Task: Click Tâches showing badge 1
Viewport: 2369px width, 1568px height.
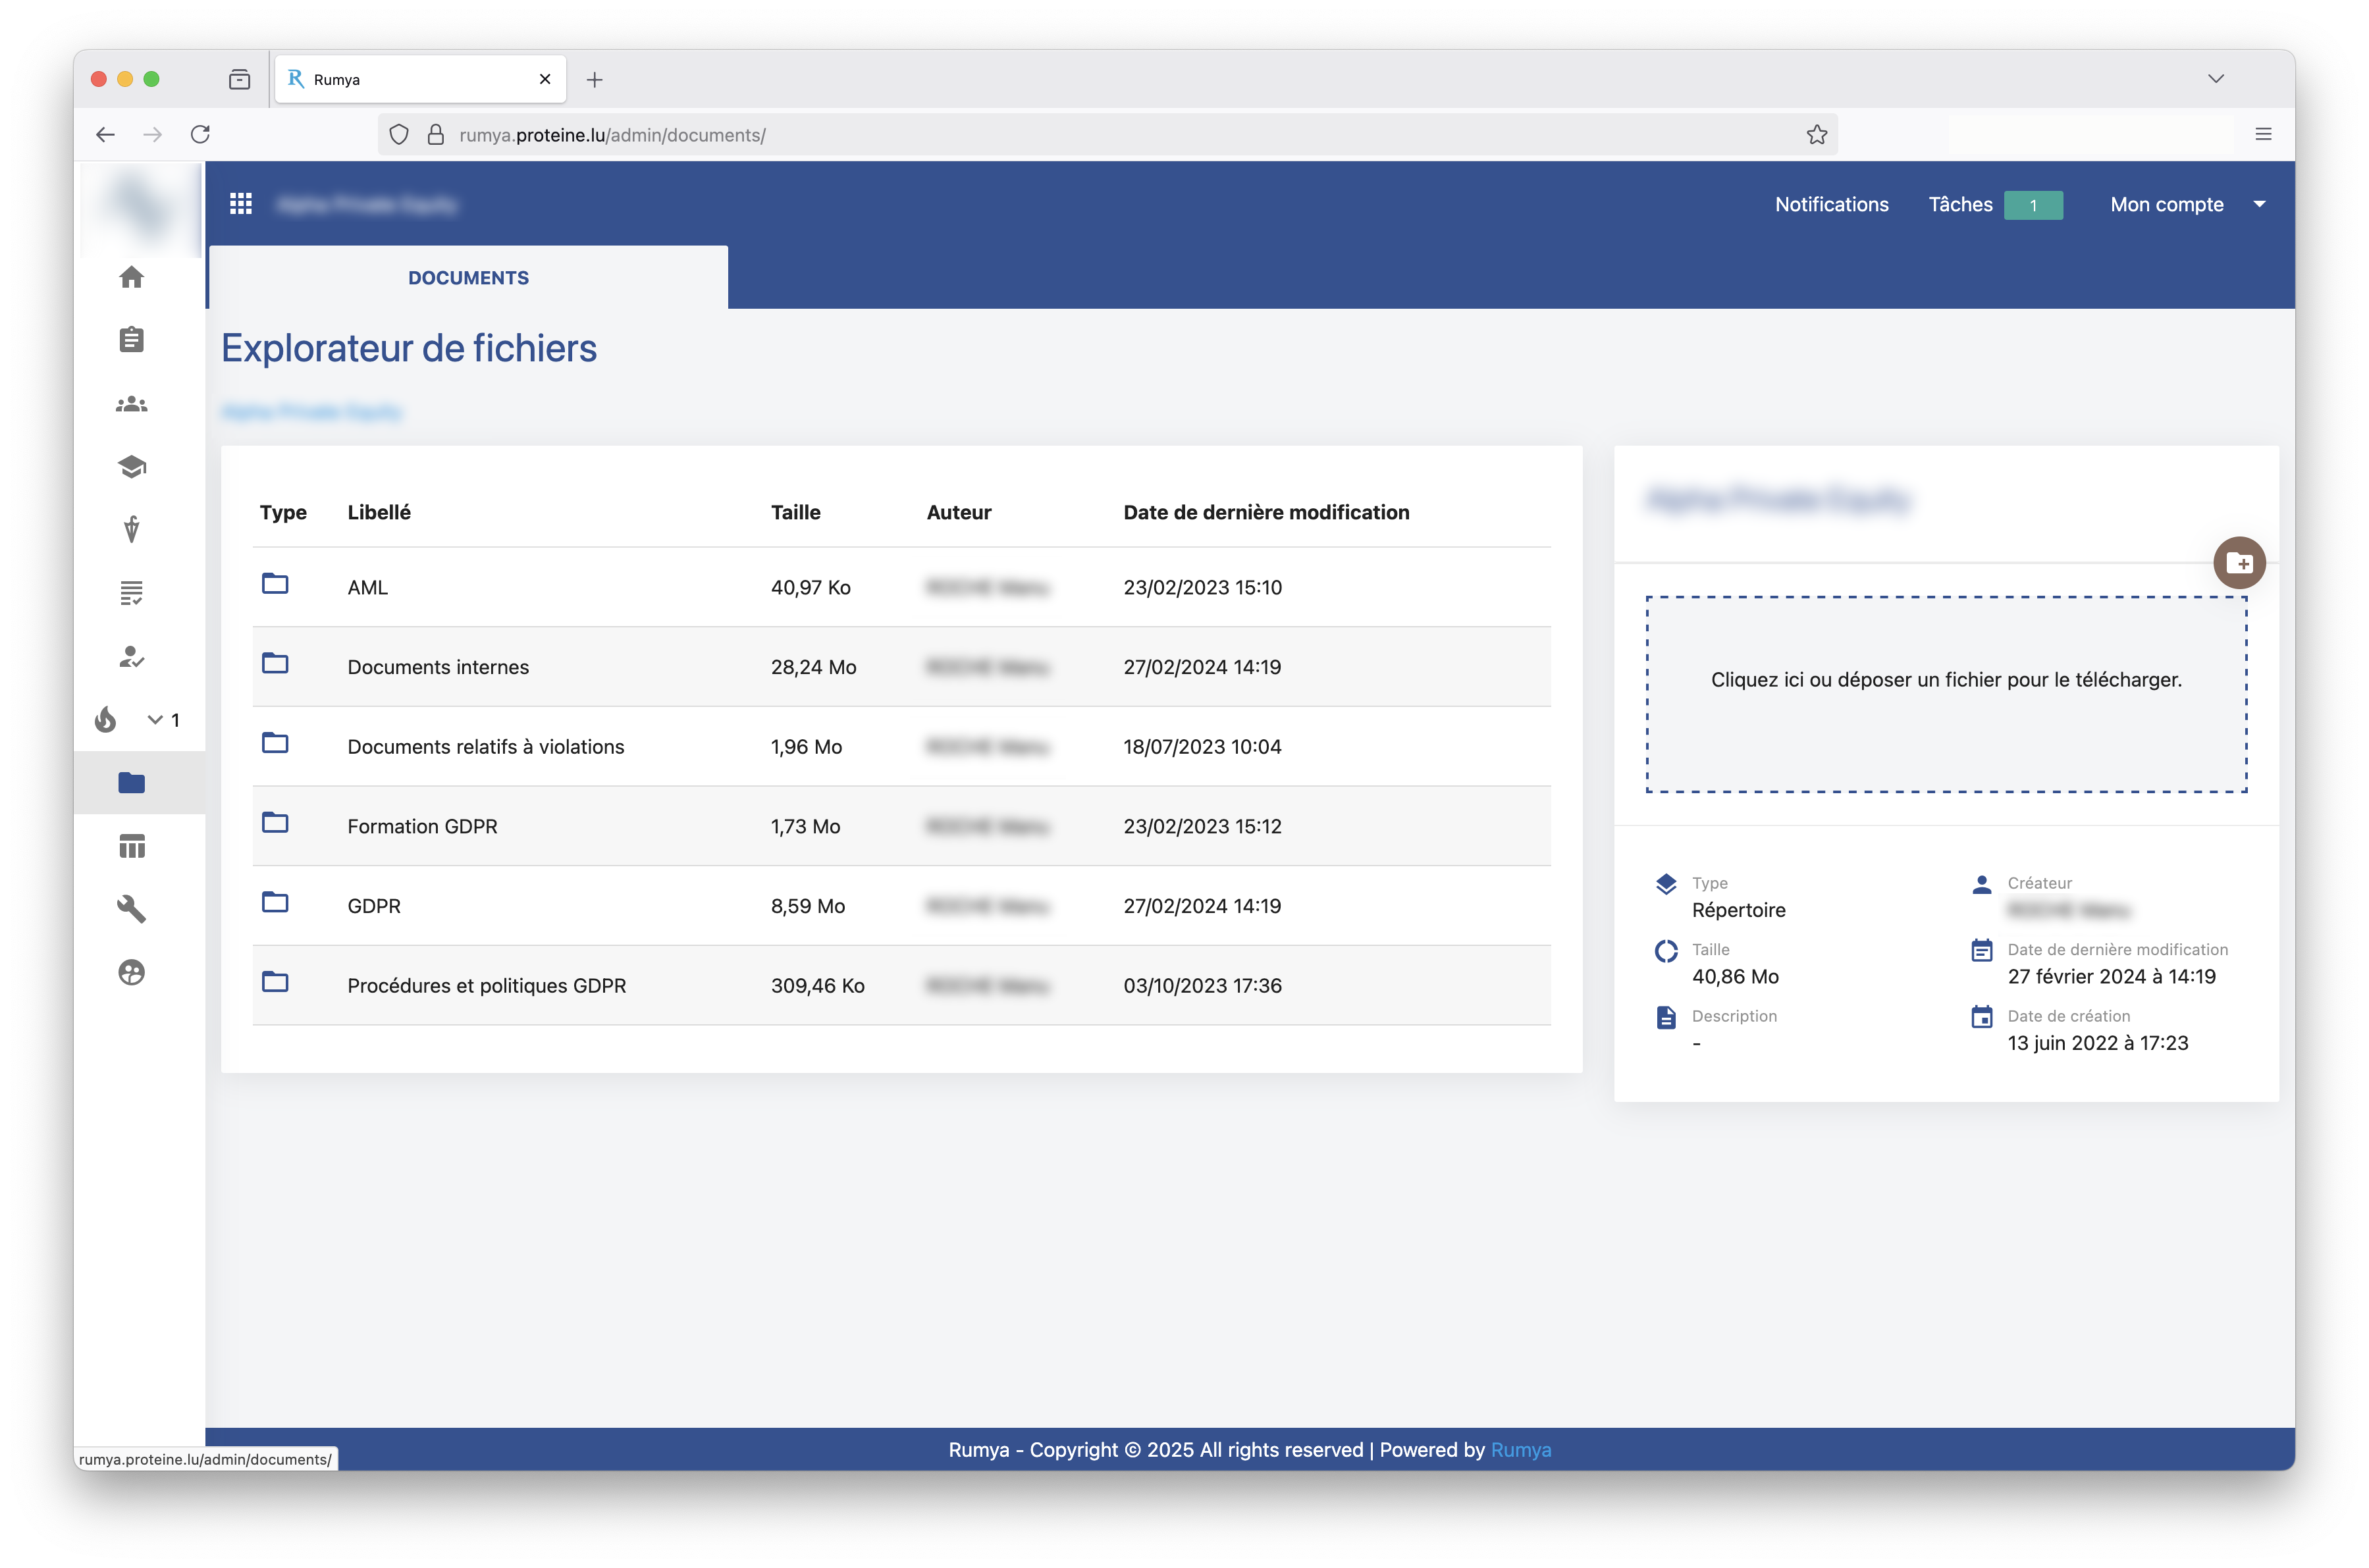Action: pyautogui.click(x=1960, y=203)
